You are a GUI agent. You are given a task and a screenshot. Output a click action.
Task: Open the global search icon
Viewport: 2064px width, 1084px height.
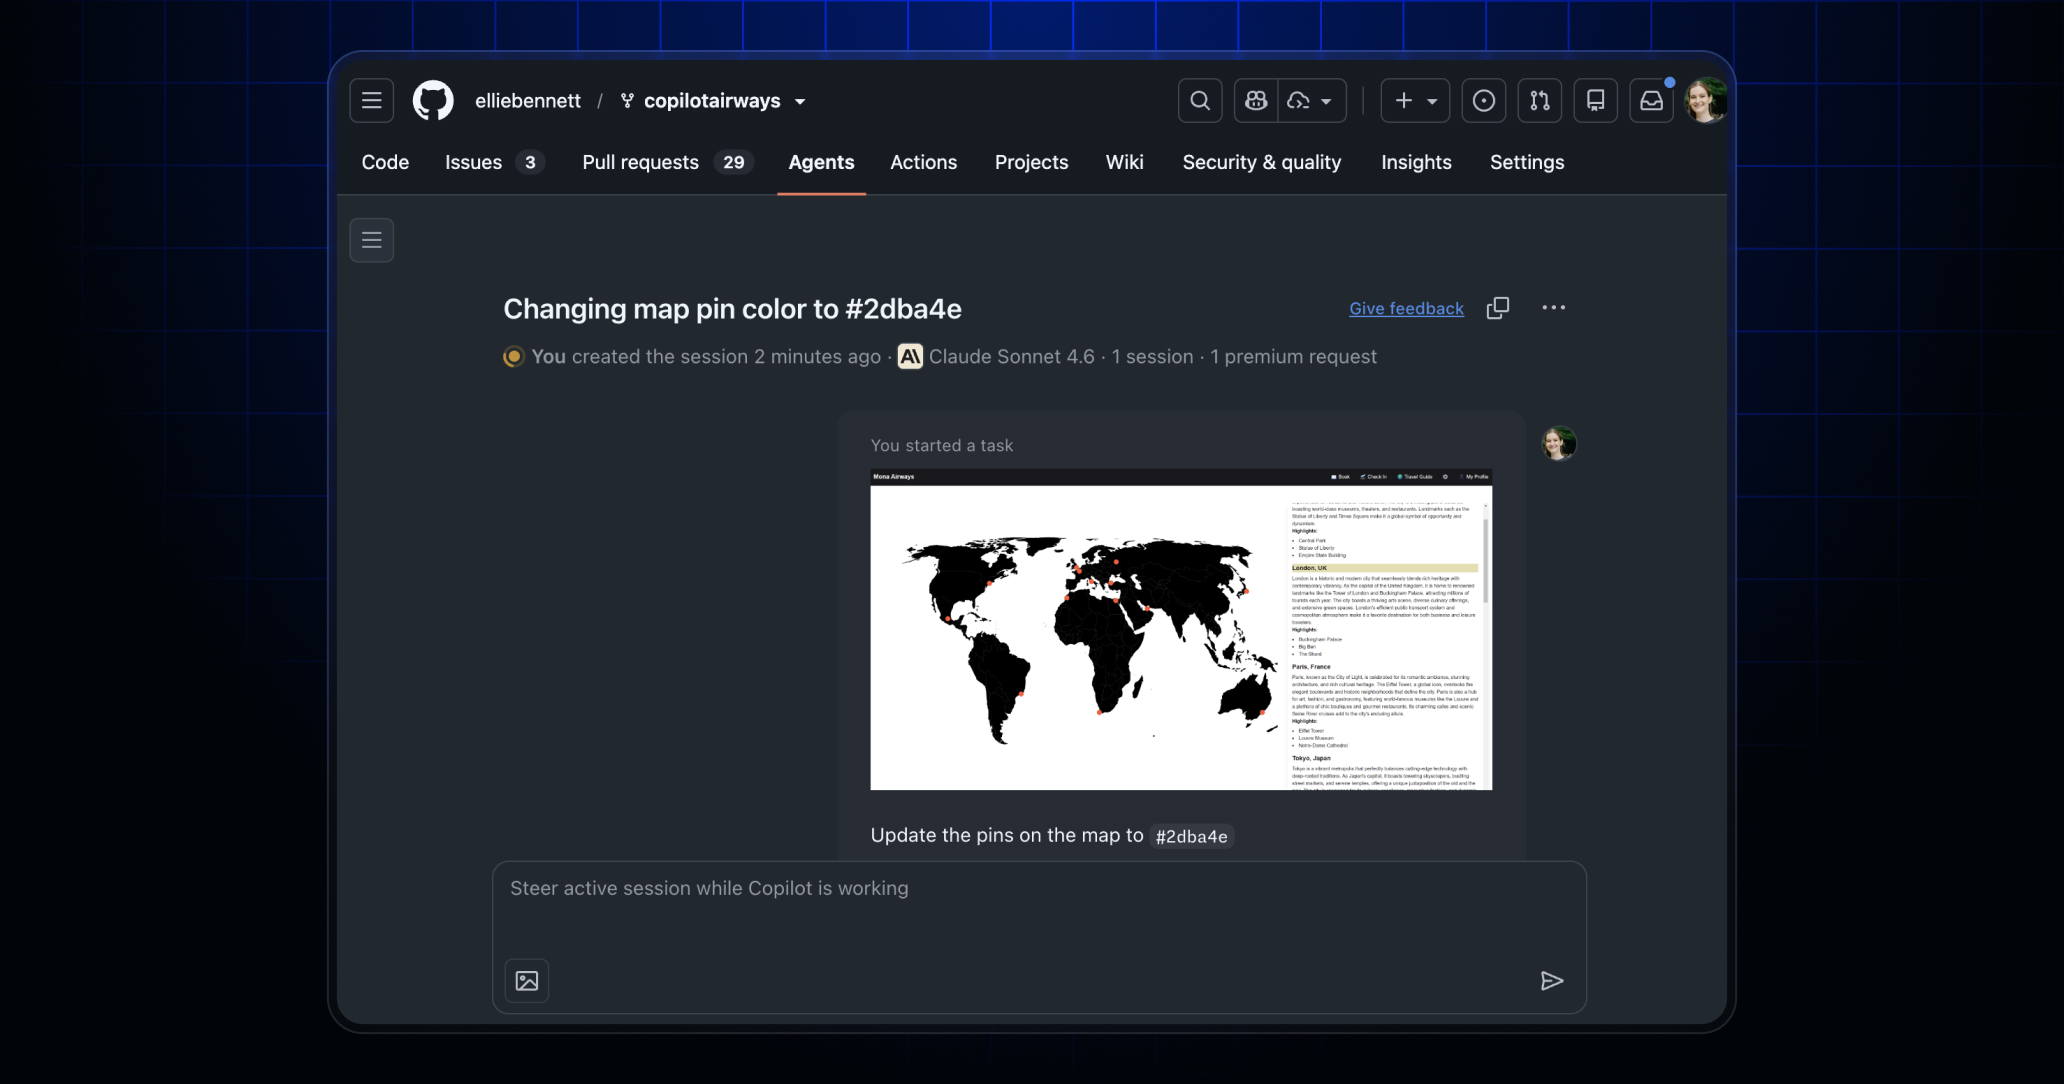tap(1200, 100)
